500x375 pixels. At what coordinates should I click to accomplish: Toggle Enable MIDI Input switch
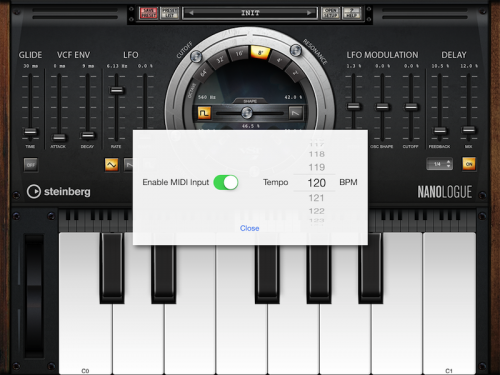(x=226, y=182)
